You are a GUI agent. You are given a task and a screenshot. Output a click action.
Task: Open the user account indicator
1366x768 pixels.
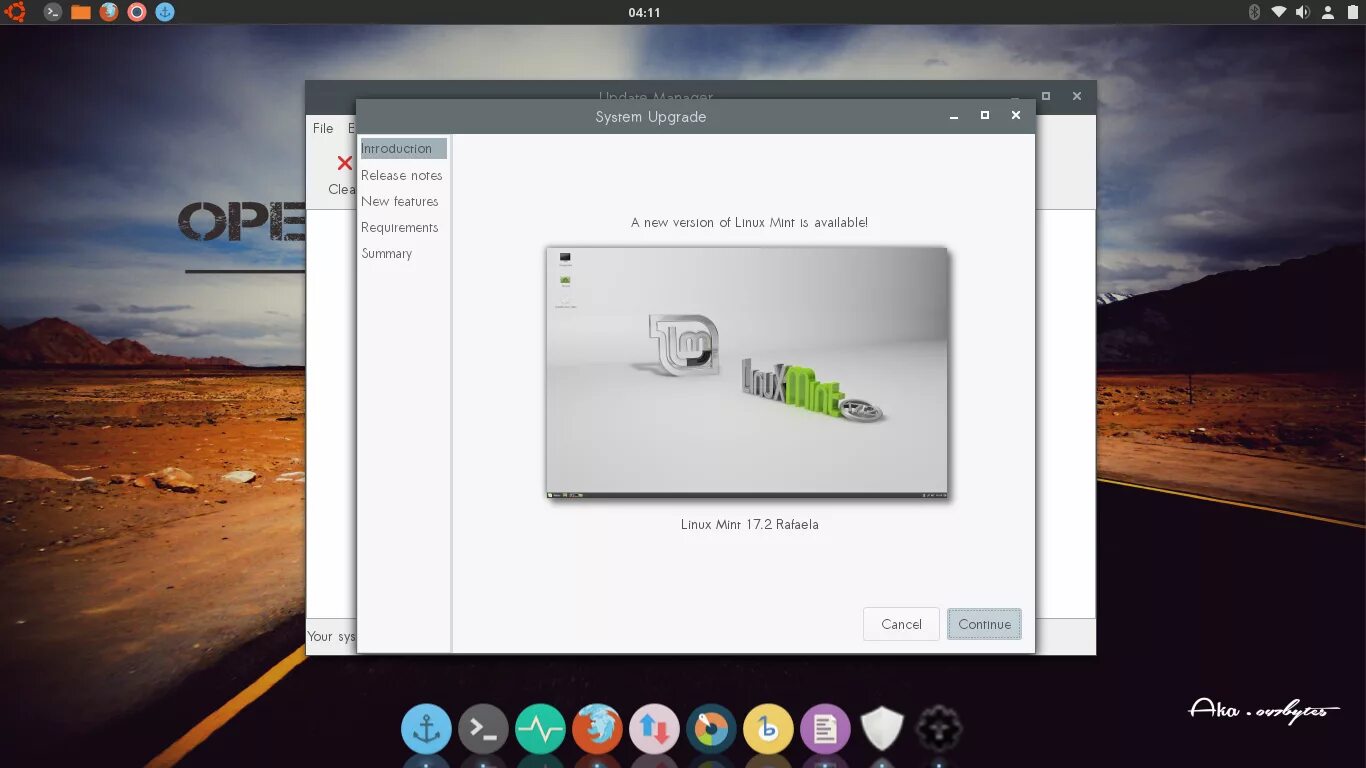[x=1328, y=12]
